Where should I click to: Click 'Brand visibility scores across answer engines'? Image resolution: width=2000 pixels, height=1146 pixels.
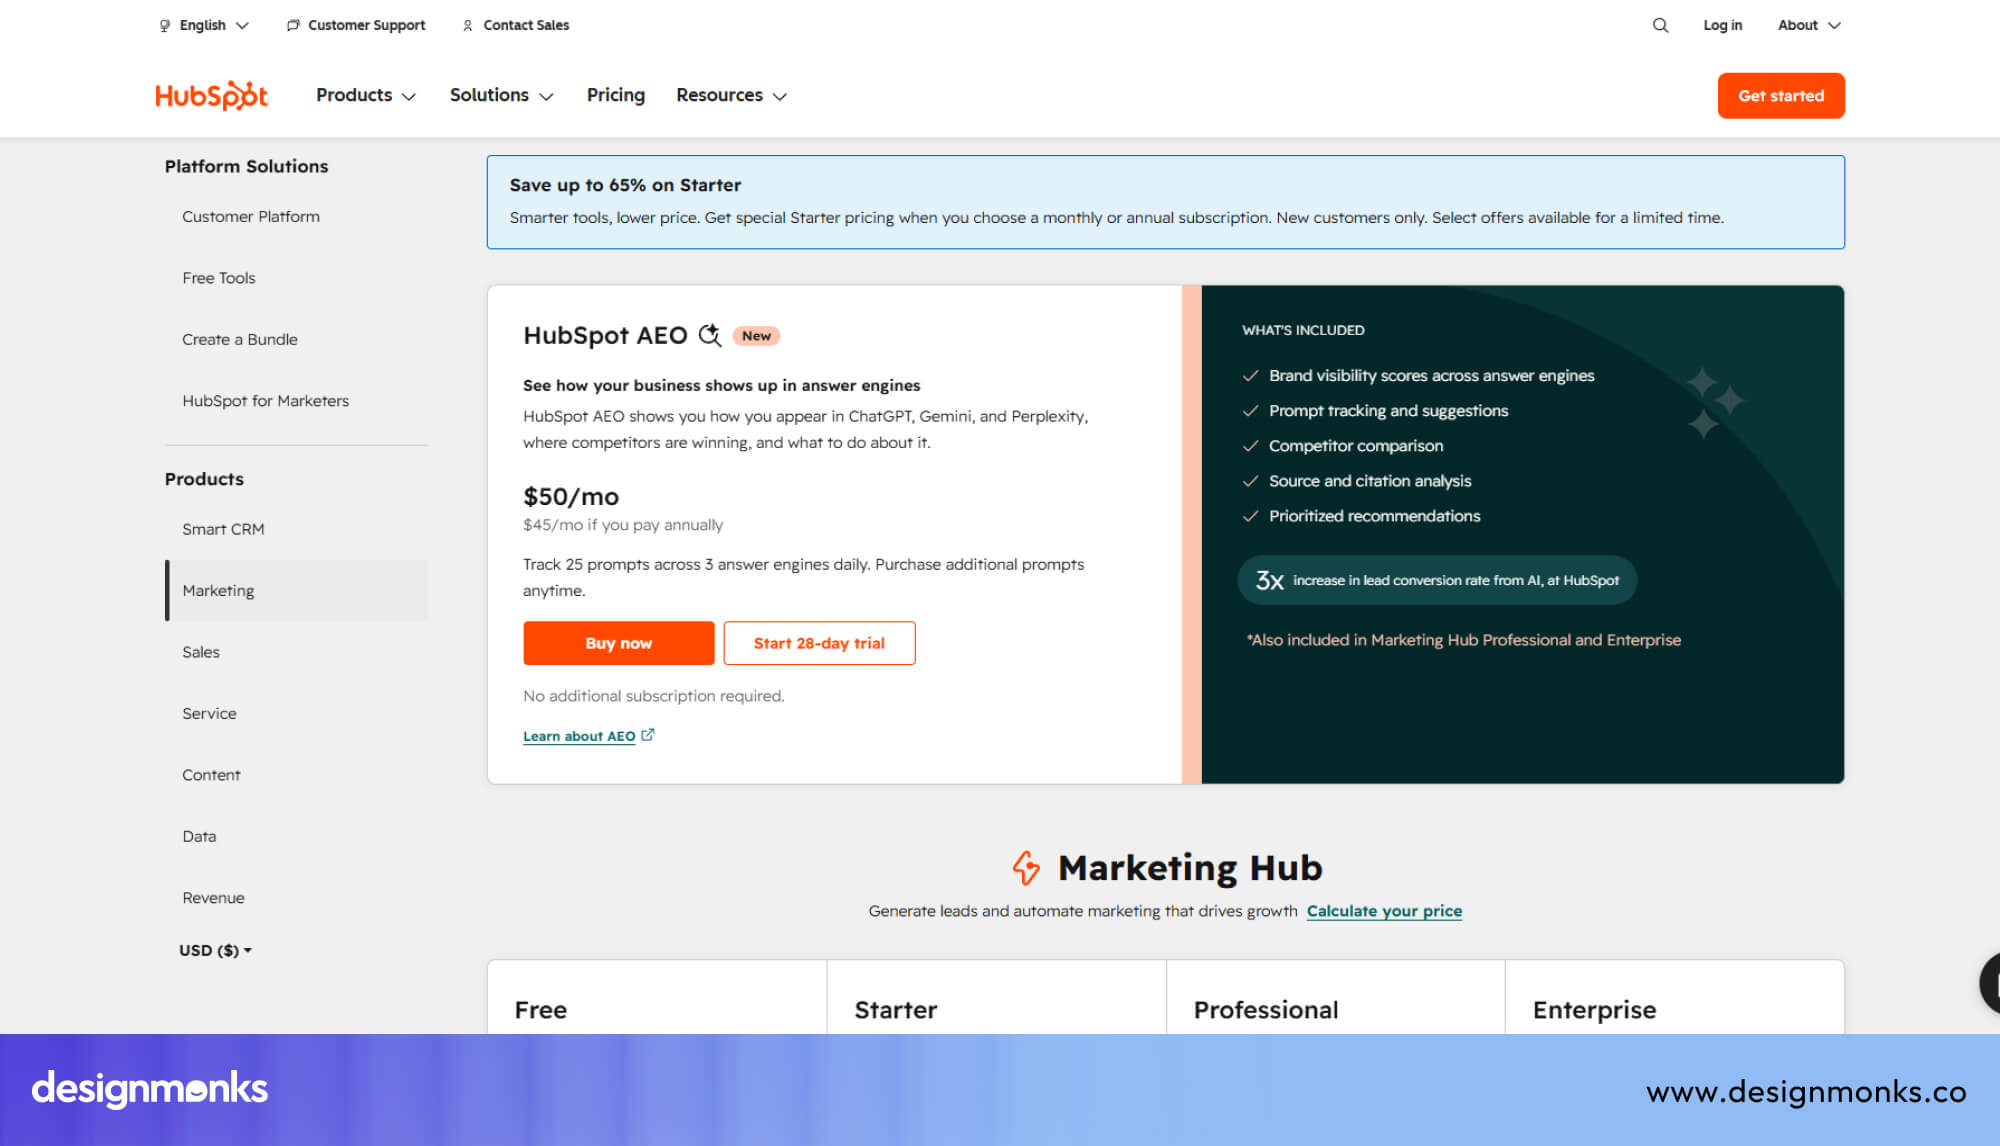pos(1431,376)
